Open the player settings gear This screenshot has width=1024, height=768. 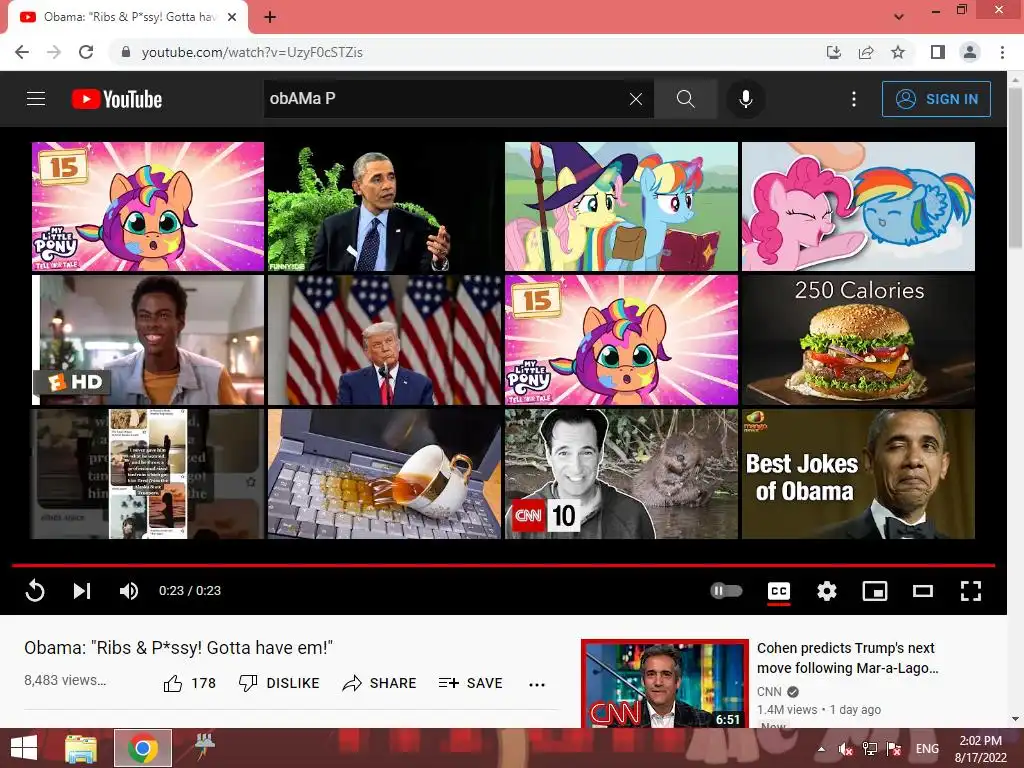pos(827,591)
